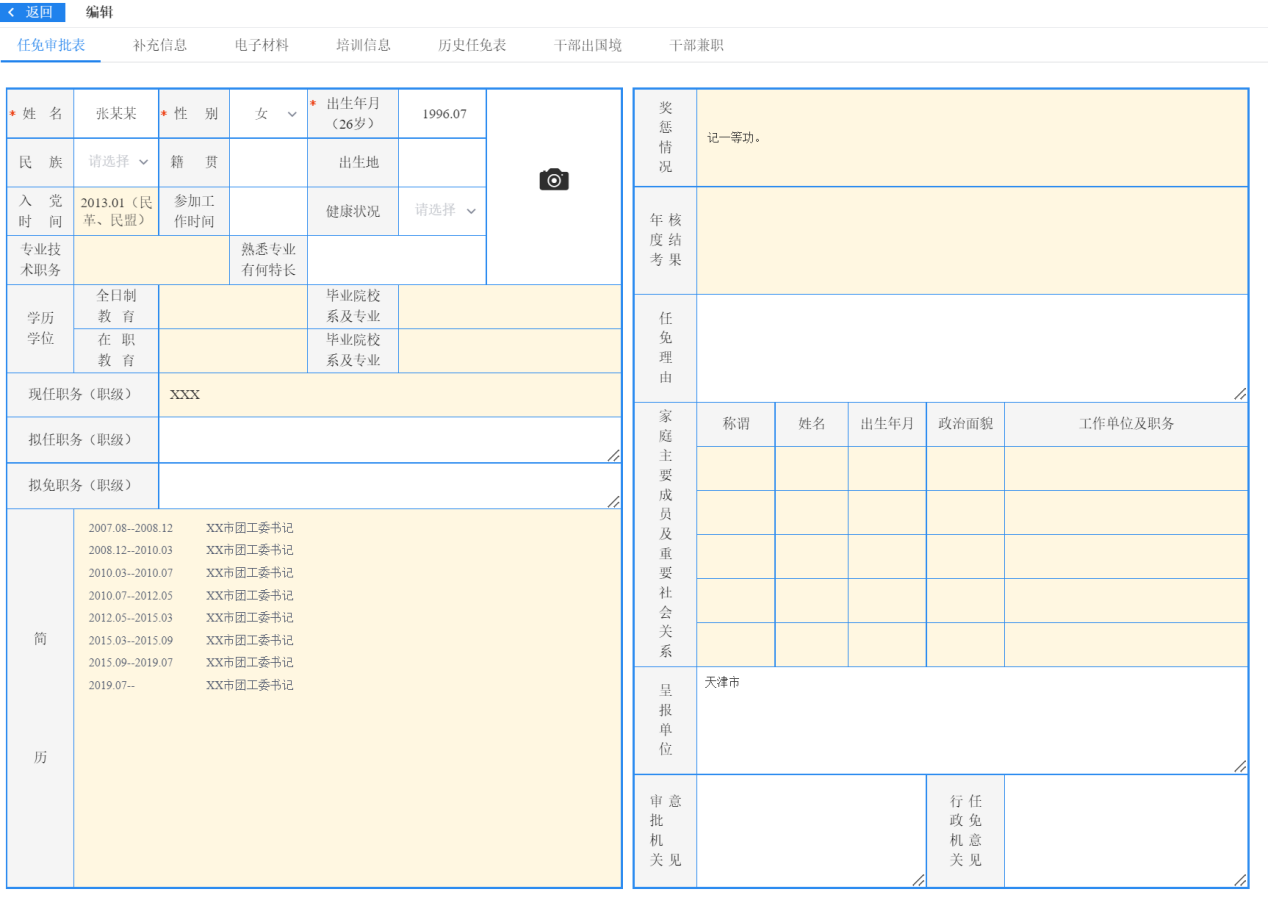
Task: Open the 电子材料 tab
Action: point(262,45)
